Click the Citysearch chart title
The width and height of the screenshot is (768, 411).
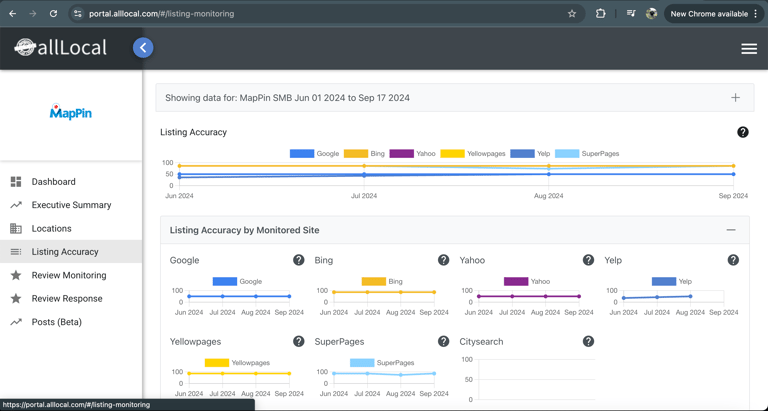tap(481, 341)
